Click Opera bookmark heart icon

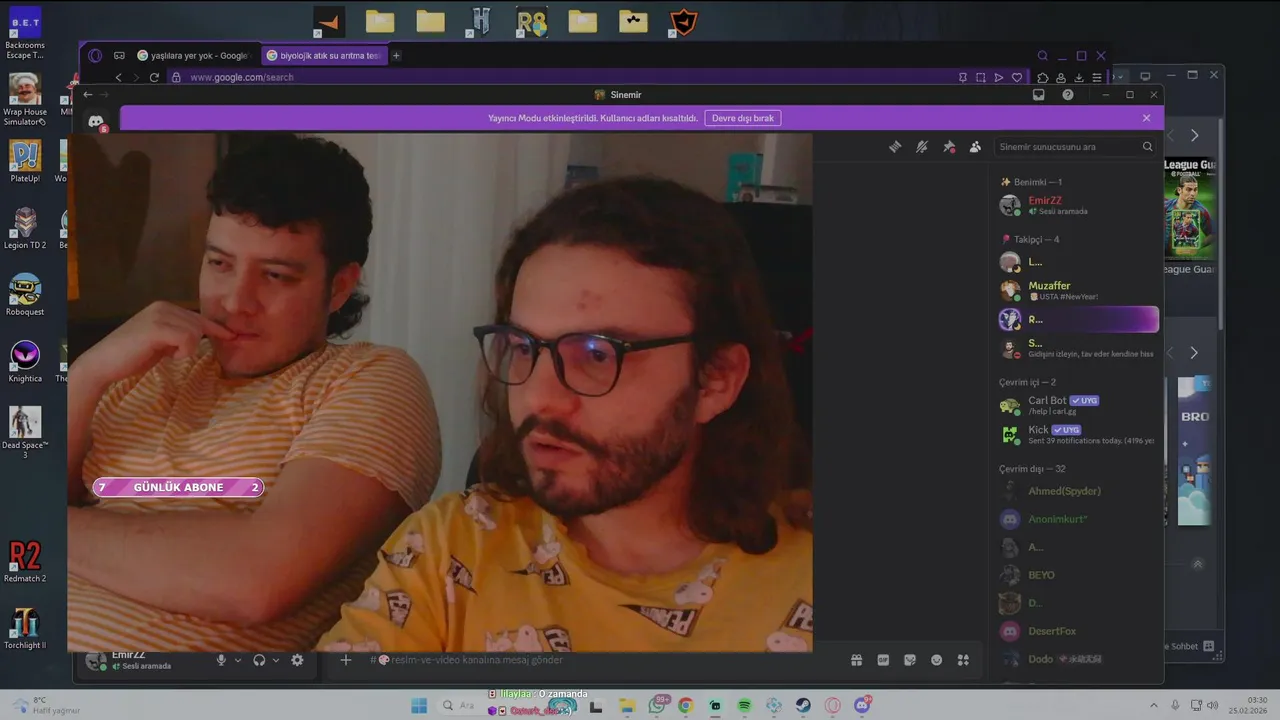click(x=1017, y=77)
